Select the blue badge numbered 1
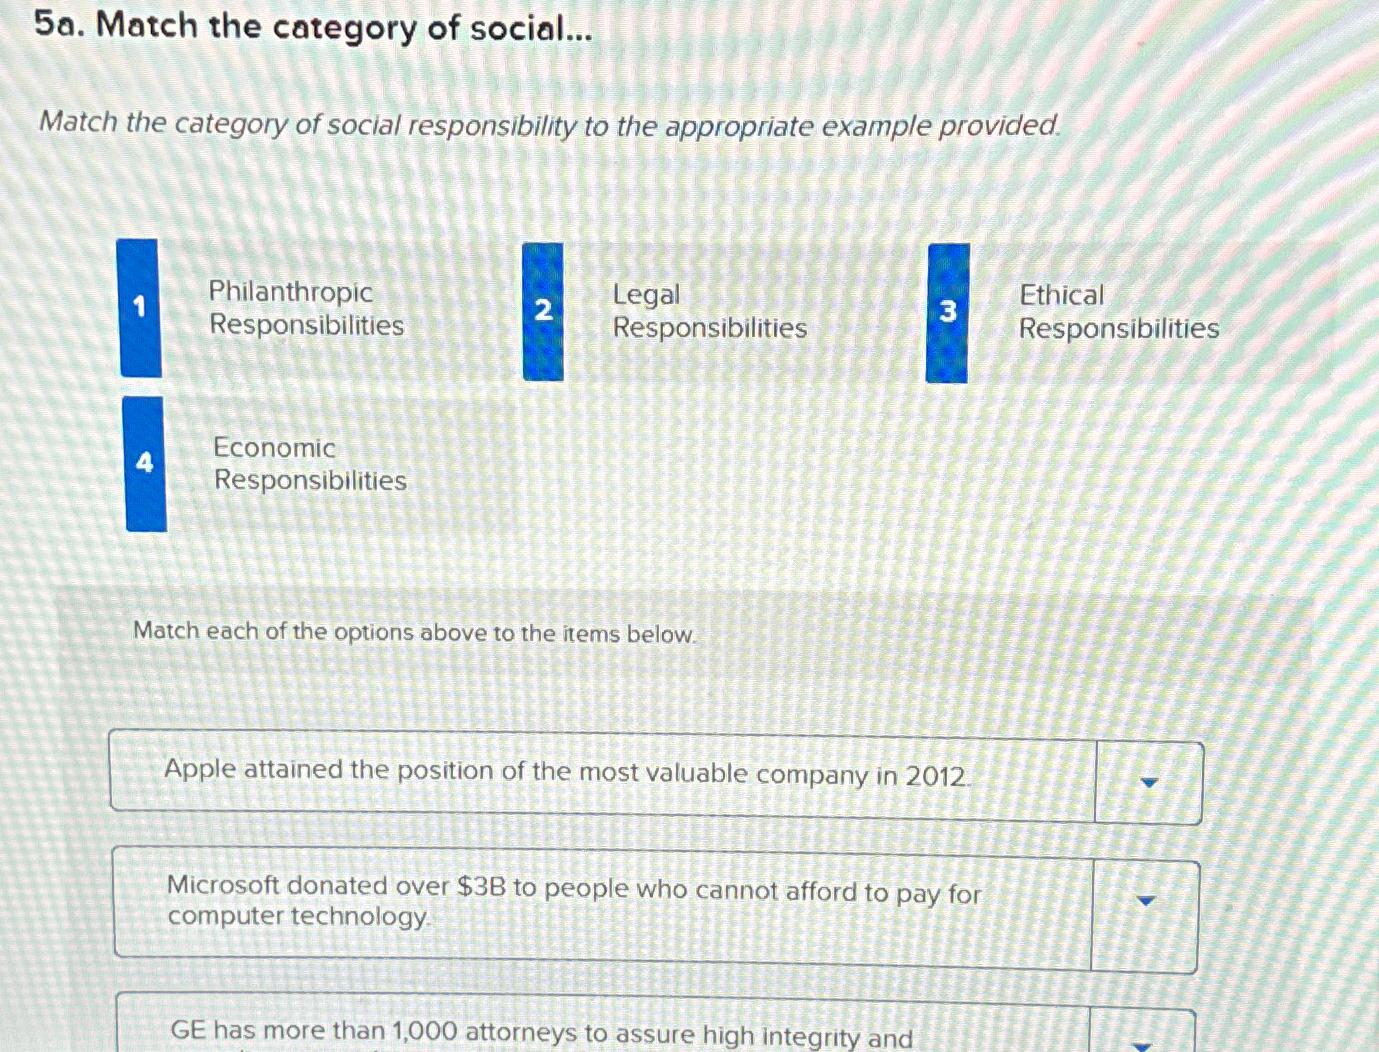1379x1052 pixels. 140,309
